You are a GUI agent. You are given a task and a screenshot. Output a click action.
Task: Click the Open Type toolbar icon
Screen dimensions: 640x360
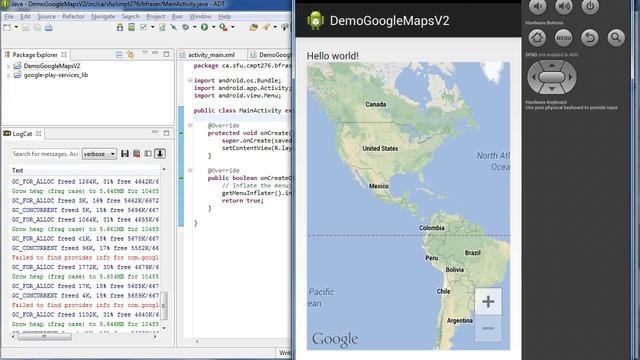[253, 27]
